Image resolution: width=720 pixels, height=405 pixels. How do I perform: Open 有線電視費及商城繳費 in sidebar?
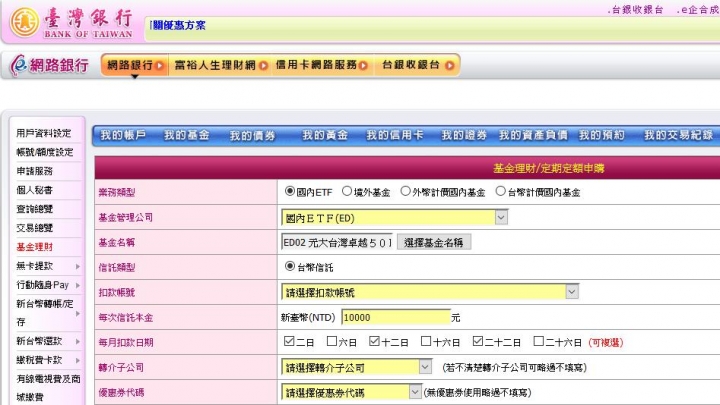(48, 388)
